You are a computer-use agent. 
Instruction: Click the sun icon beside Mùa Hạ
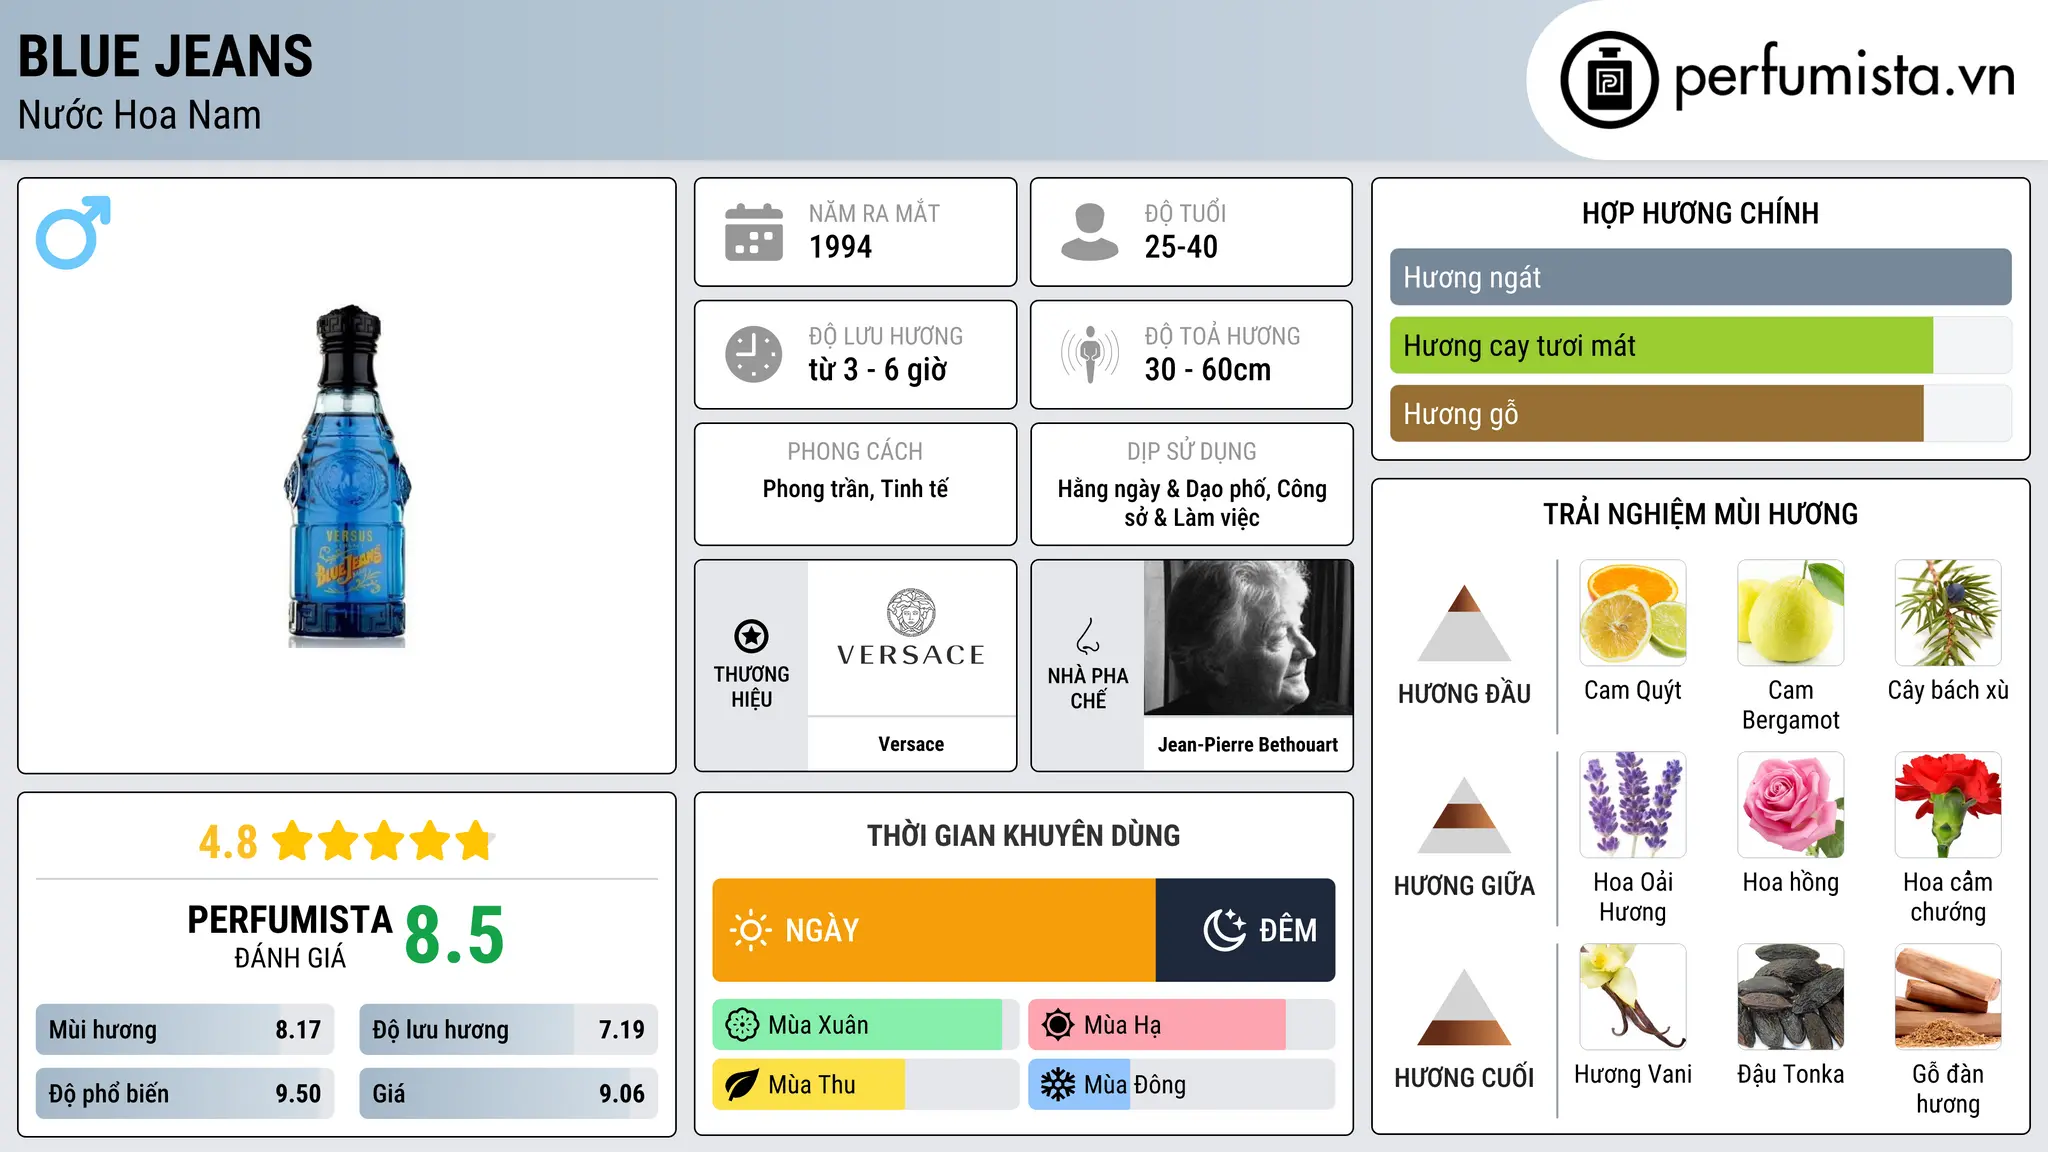[1058, 1025]
